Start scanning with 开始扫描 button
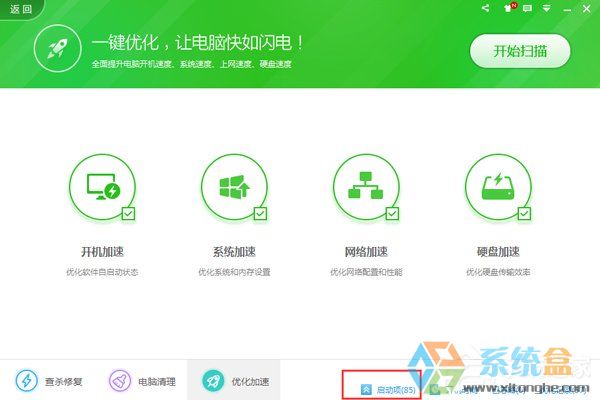Image resolution: width=600 pixels, height=400 pixels. click(x=520, y=51)
